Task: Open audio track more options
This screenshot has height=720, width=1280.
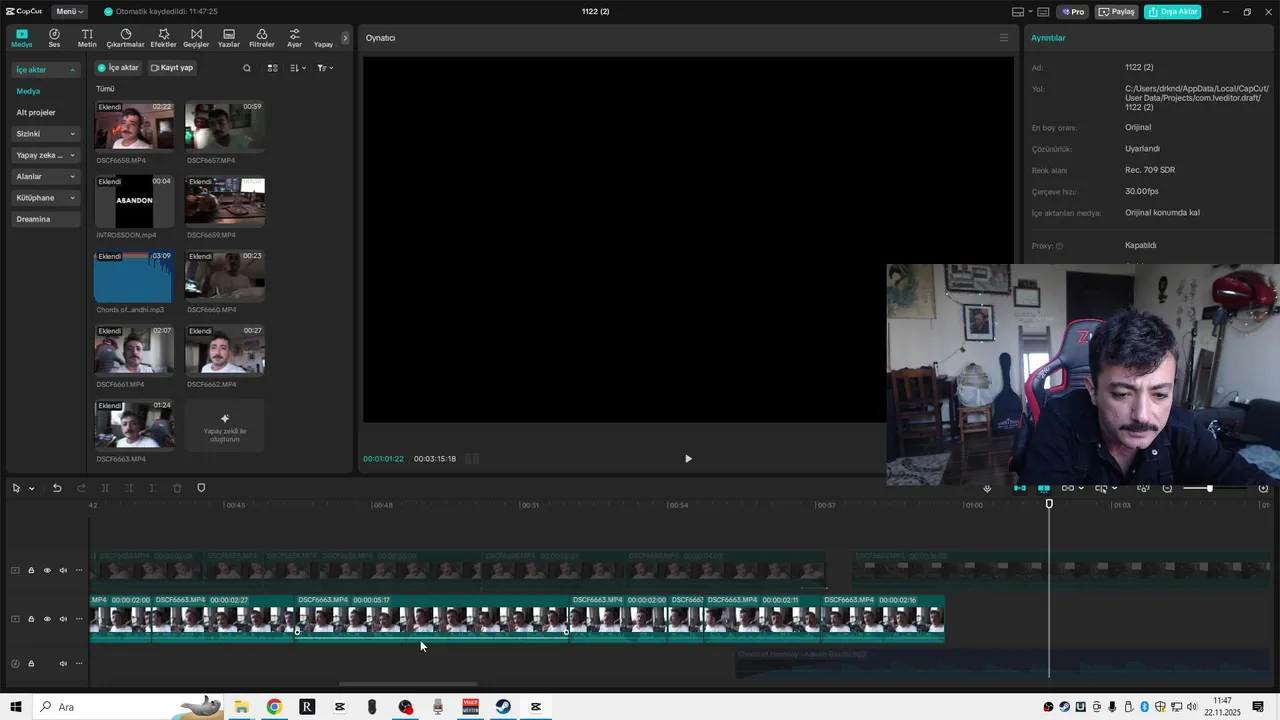Action: click(79, 663)
